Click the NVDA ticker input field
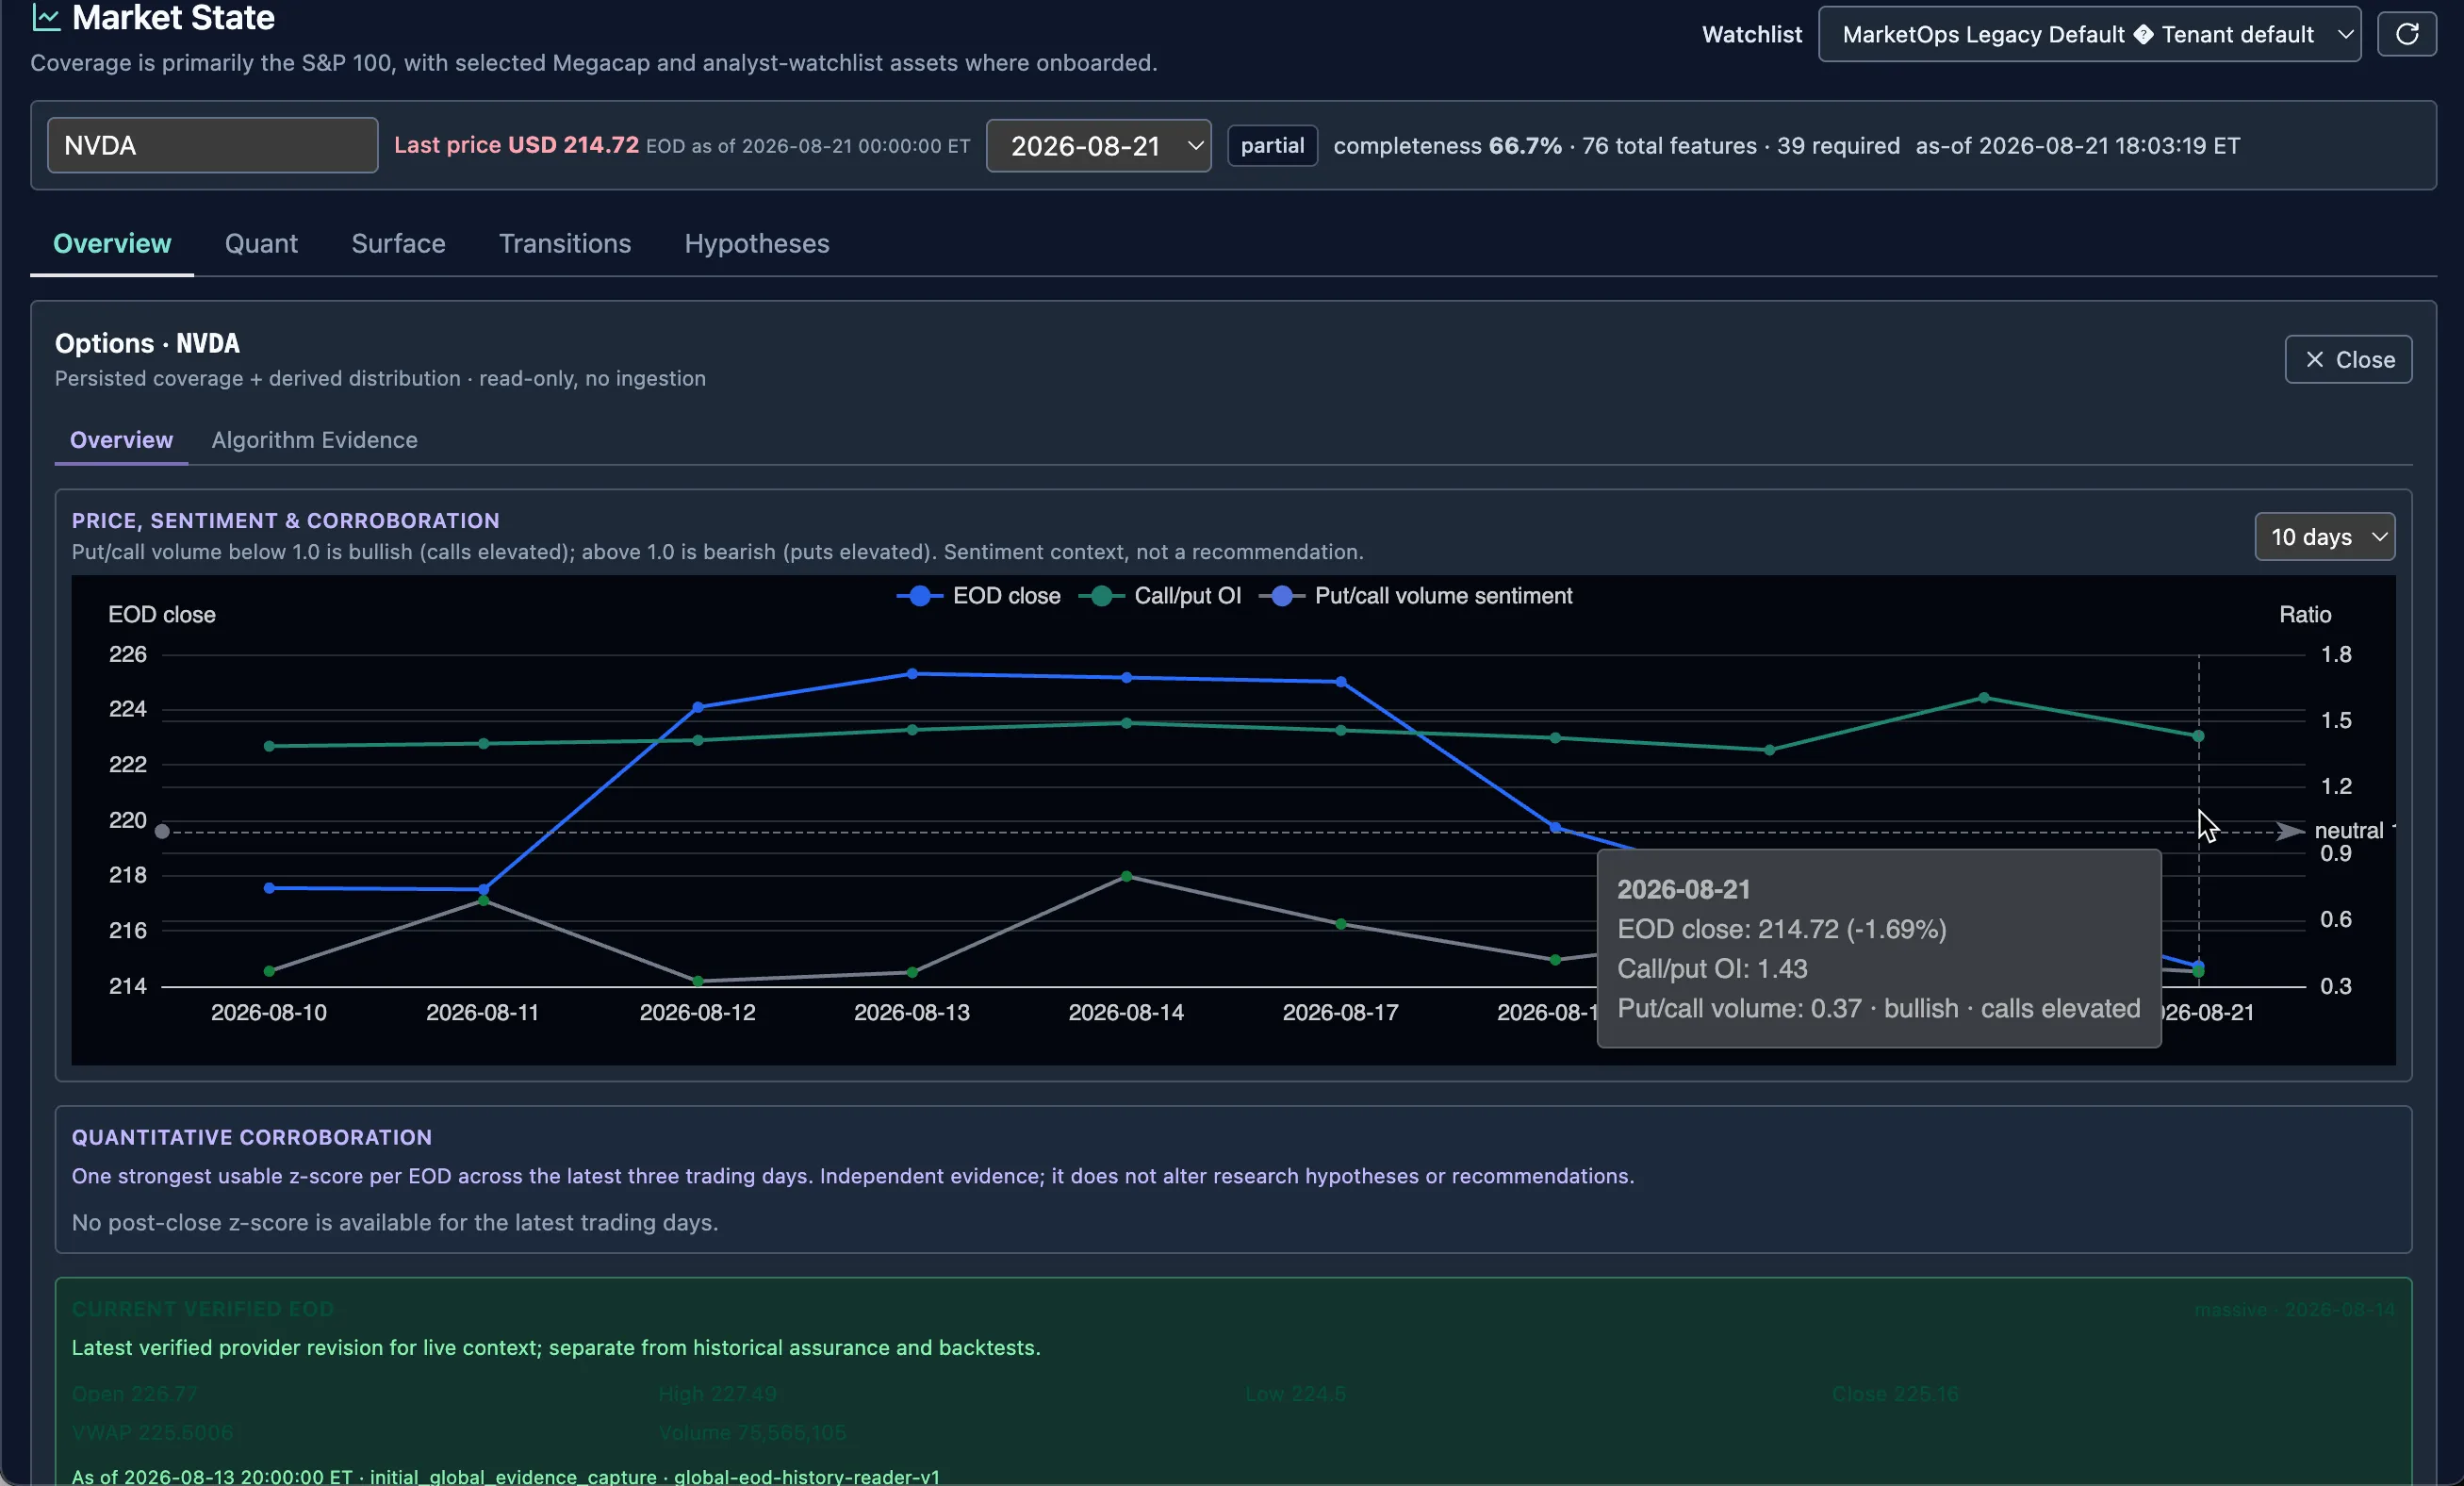2464x1486 pixels. (212, 145)
